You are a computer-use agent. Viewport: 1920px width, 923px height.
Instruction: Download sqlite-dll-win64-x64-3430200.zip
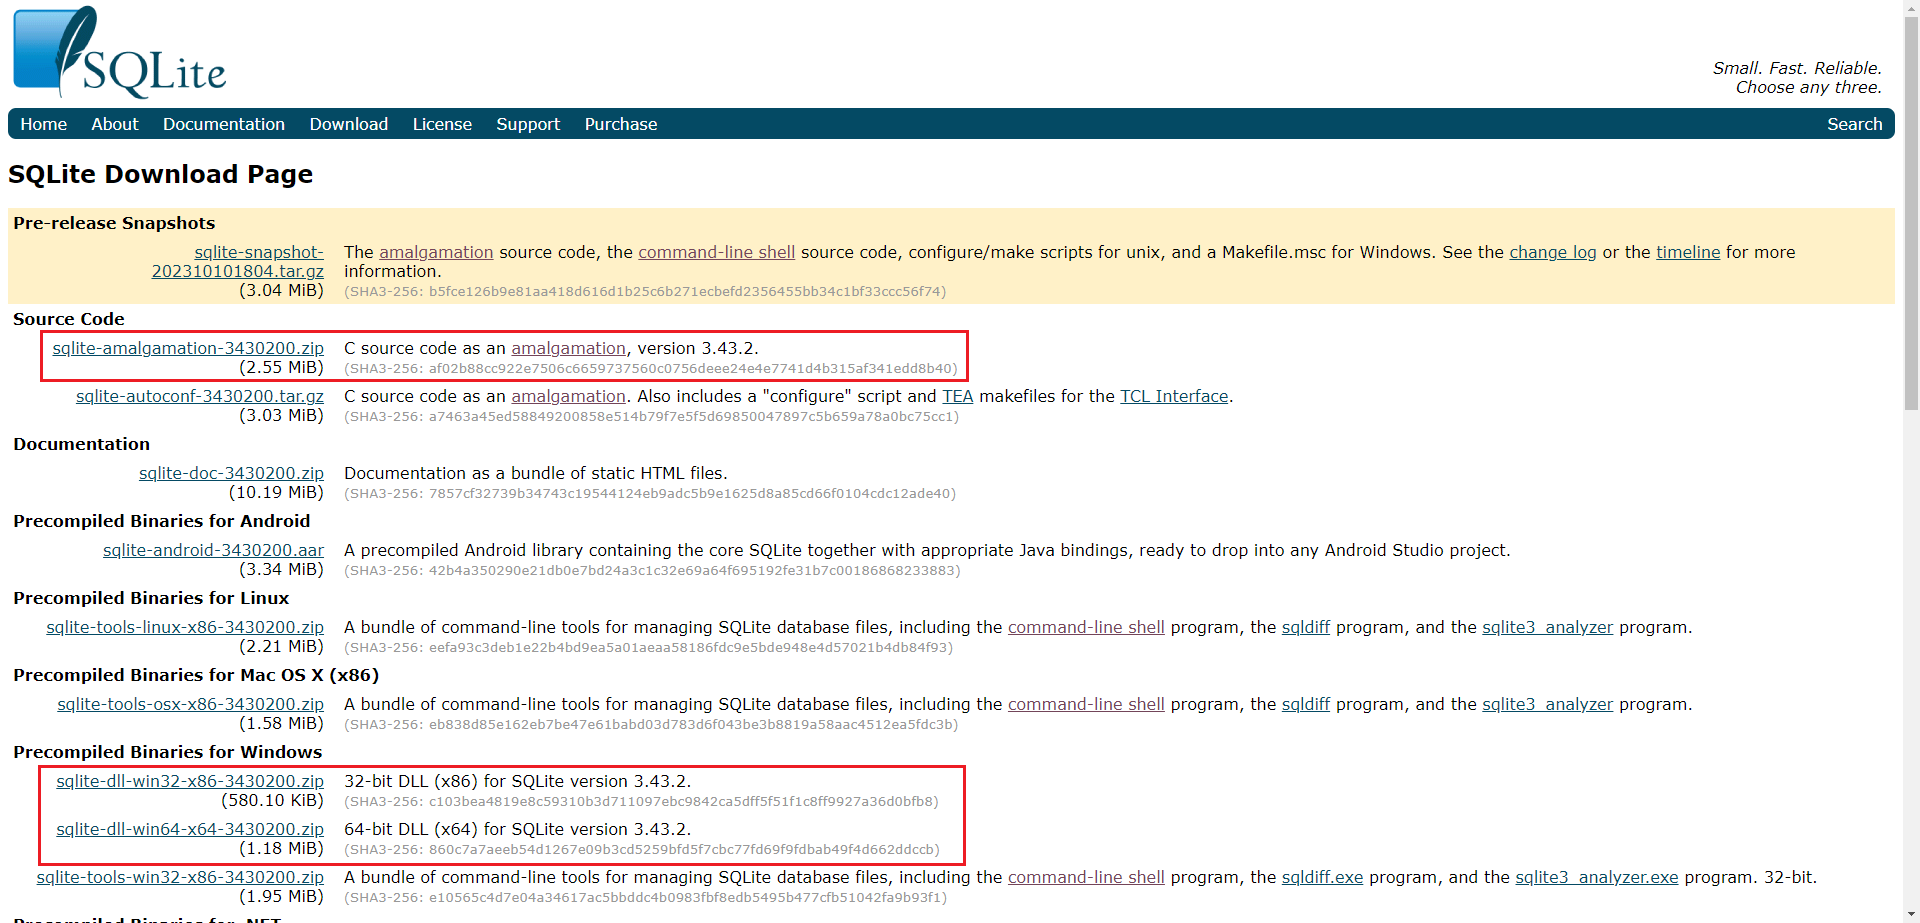(x=190, y=829)
